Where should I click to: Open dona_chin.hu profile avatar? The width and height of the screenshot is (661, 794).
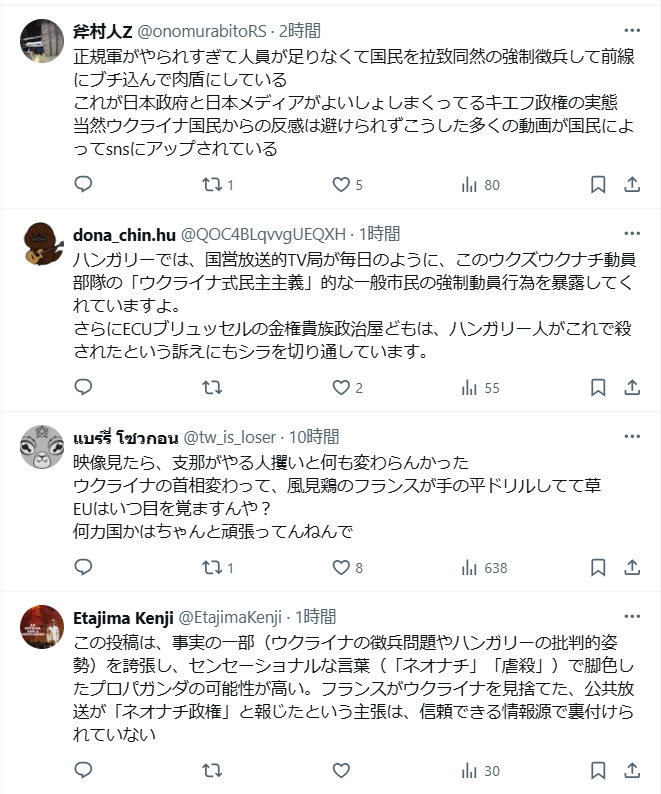[x=43, y=243]
